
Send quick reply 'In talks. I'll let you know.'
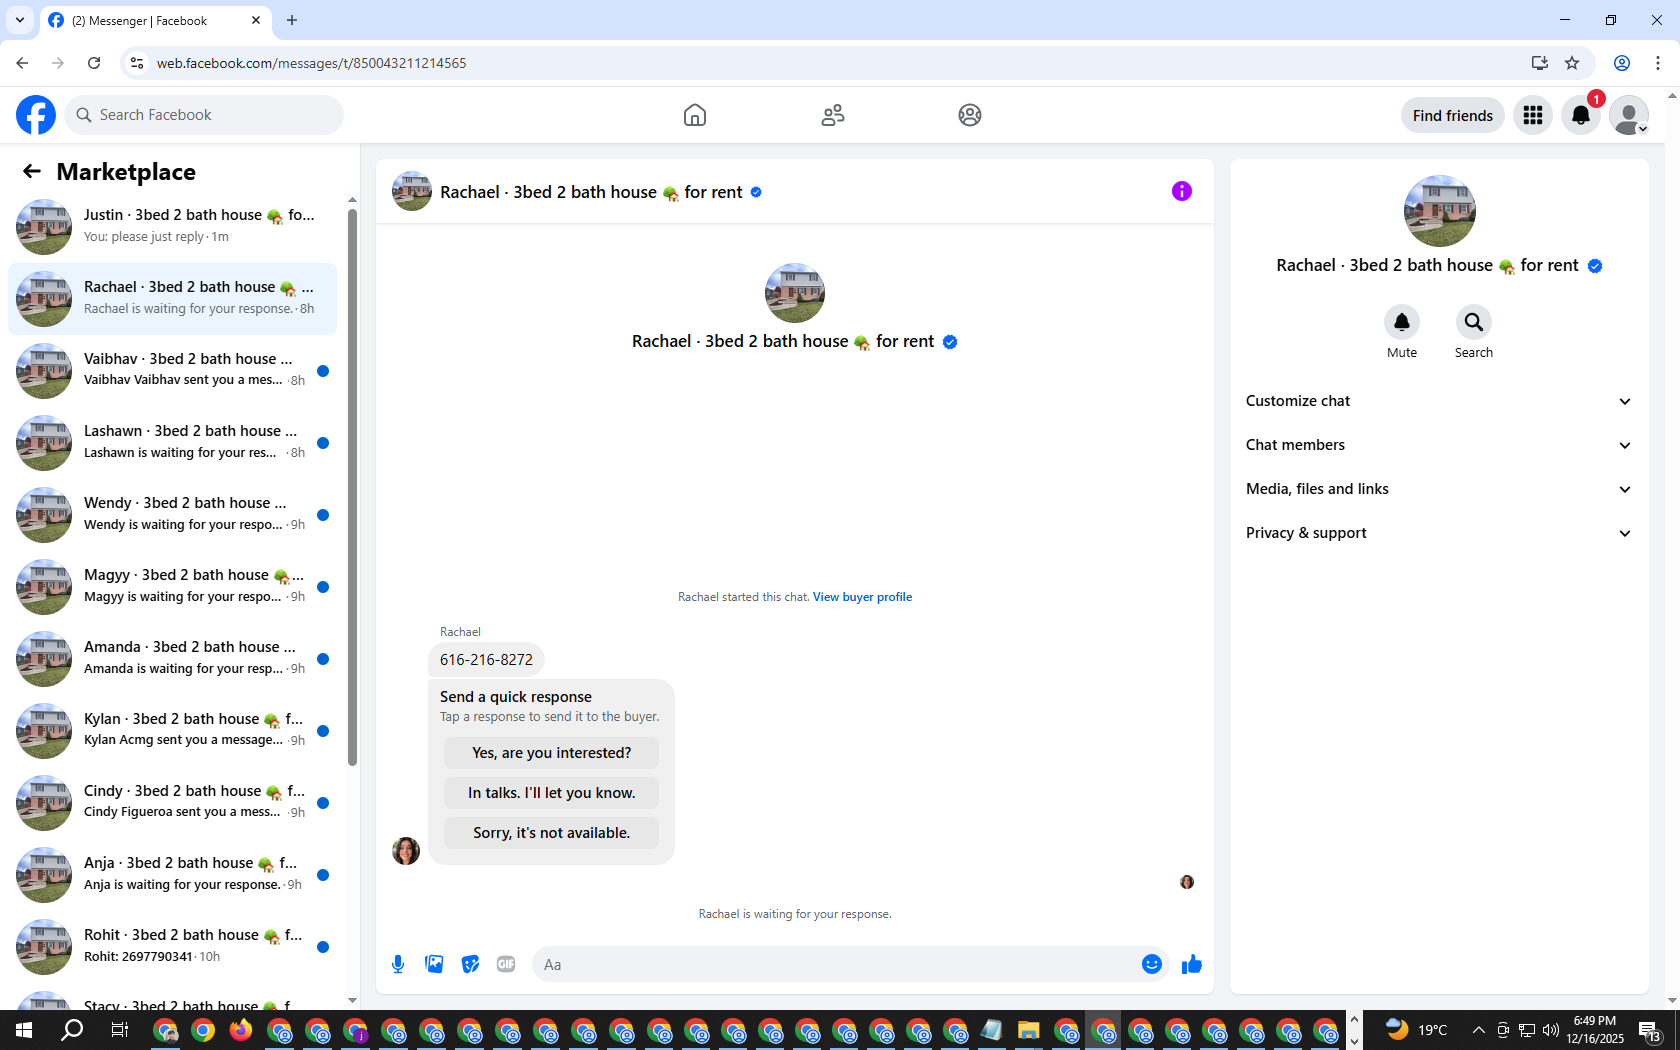pyautogui.click(x=552, y=793)
